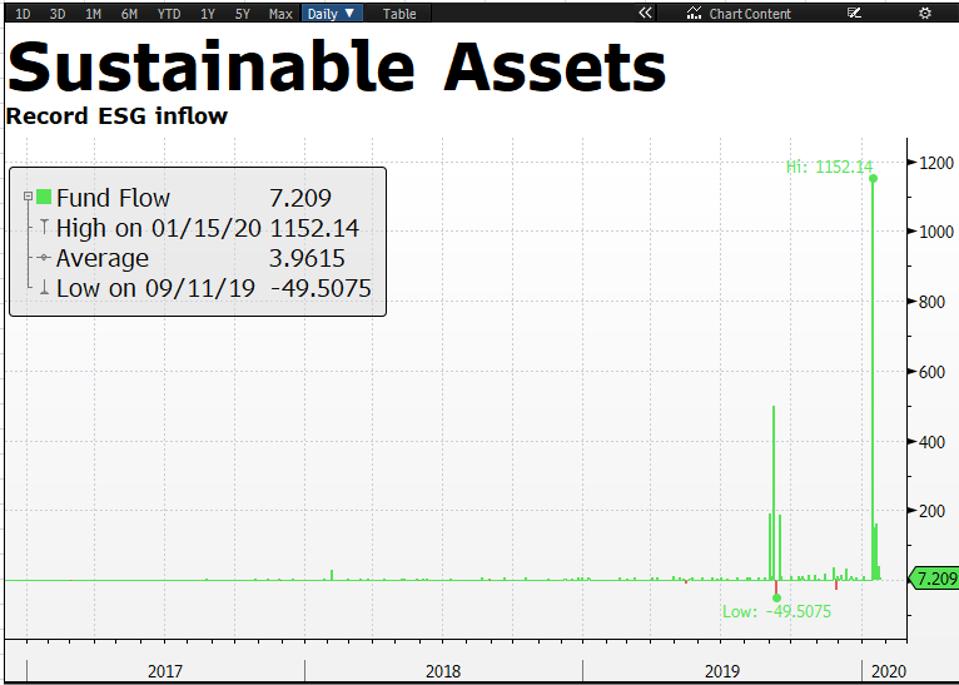Click the Low marker icon beside Low on 09/11/19
The image size is (959, 685).
43,288
